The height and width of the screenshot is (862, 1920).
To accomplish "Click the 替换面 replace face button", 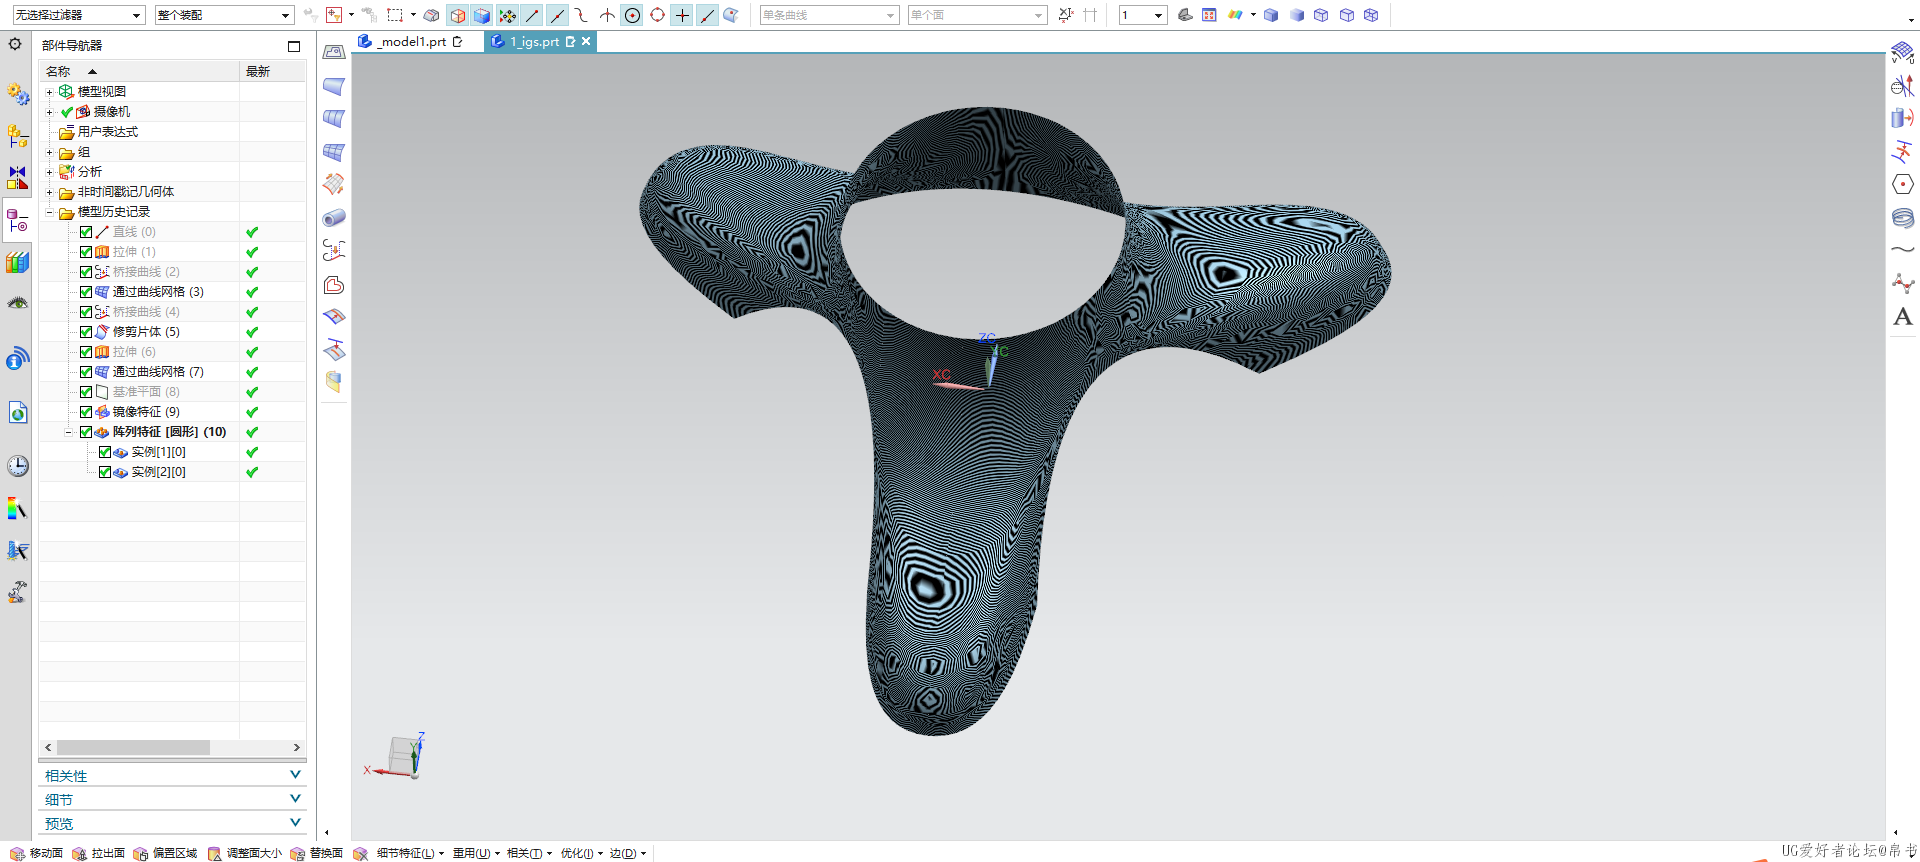I will click(x=317, y=853).
